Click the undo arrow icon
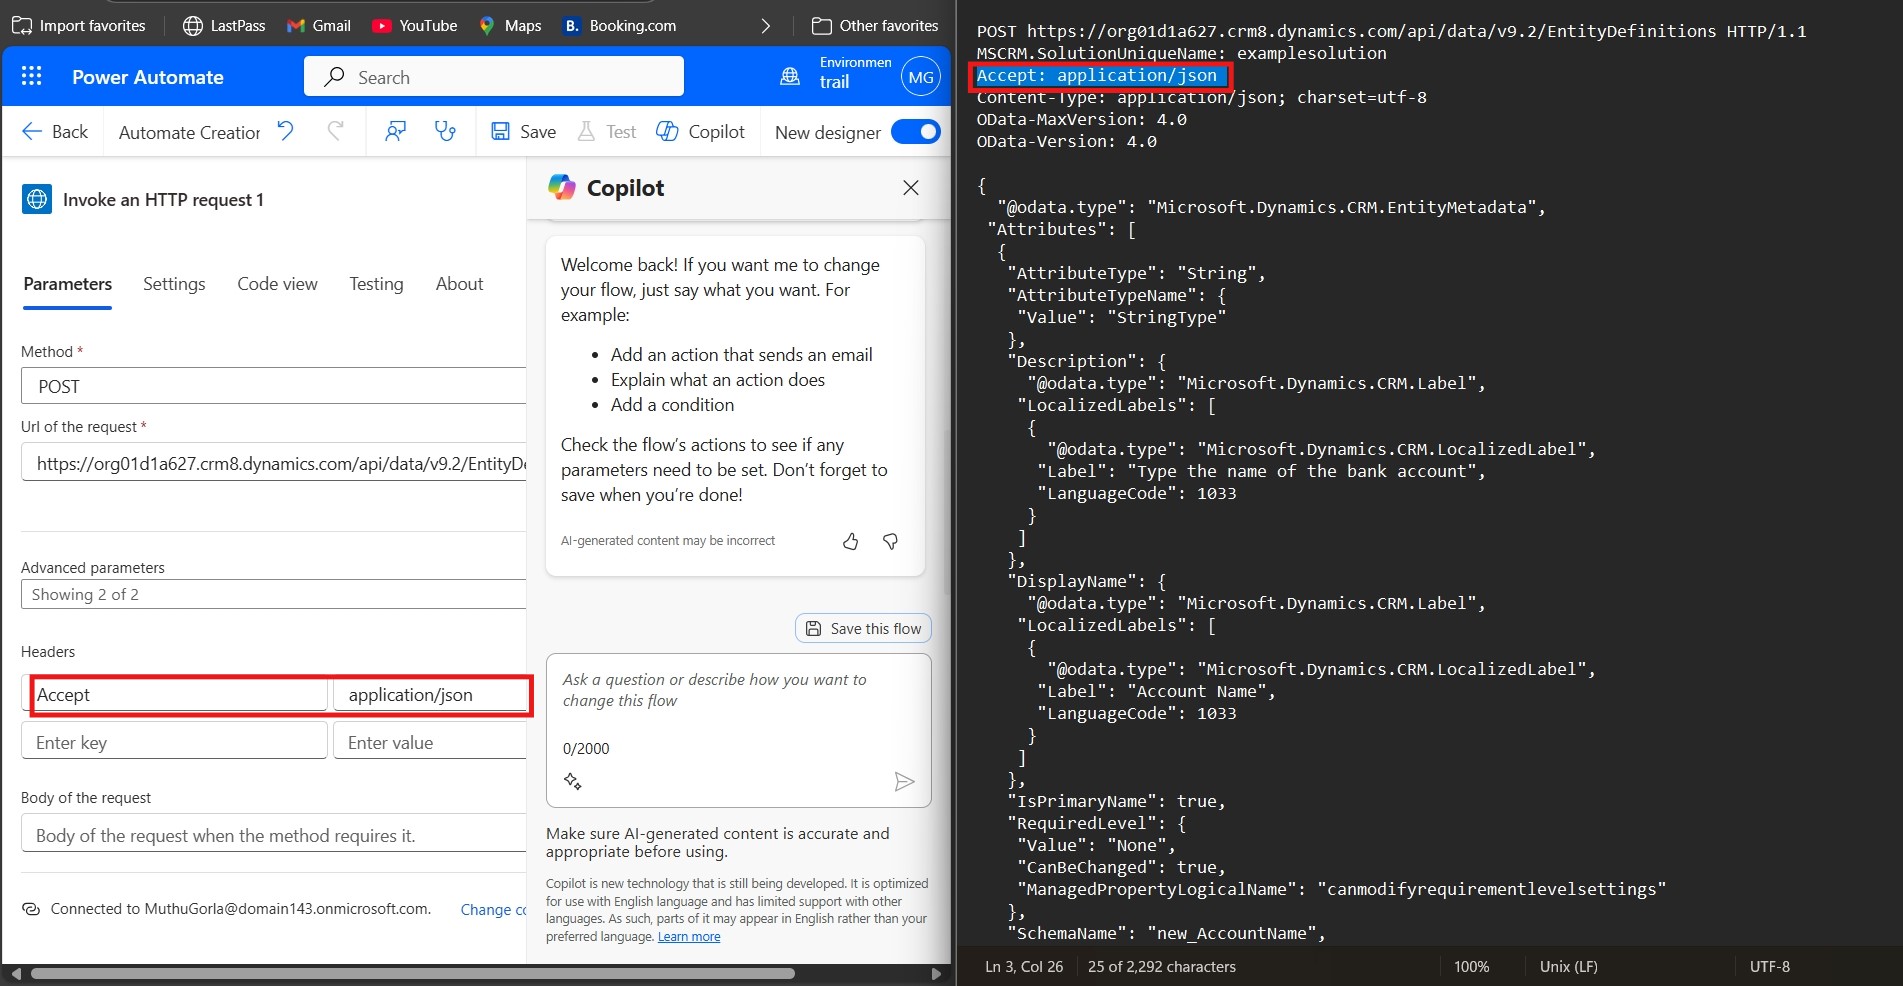The height and width of the screenshot is (986, 1903). [x=286, y=131]
